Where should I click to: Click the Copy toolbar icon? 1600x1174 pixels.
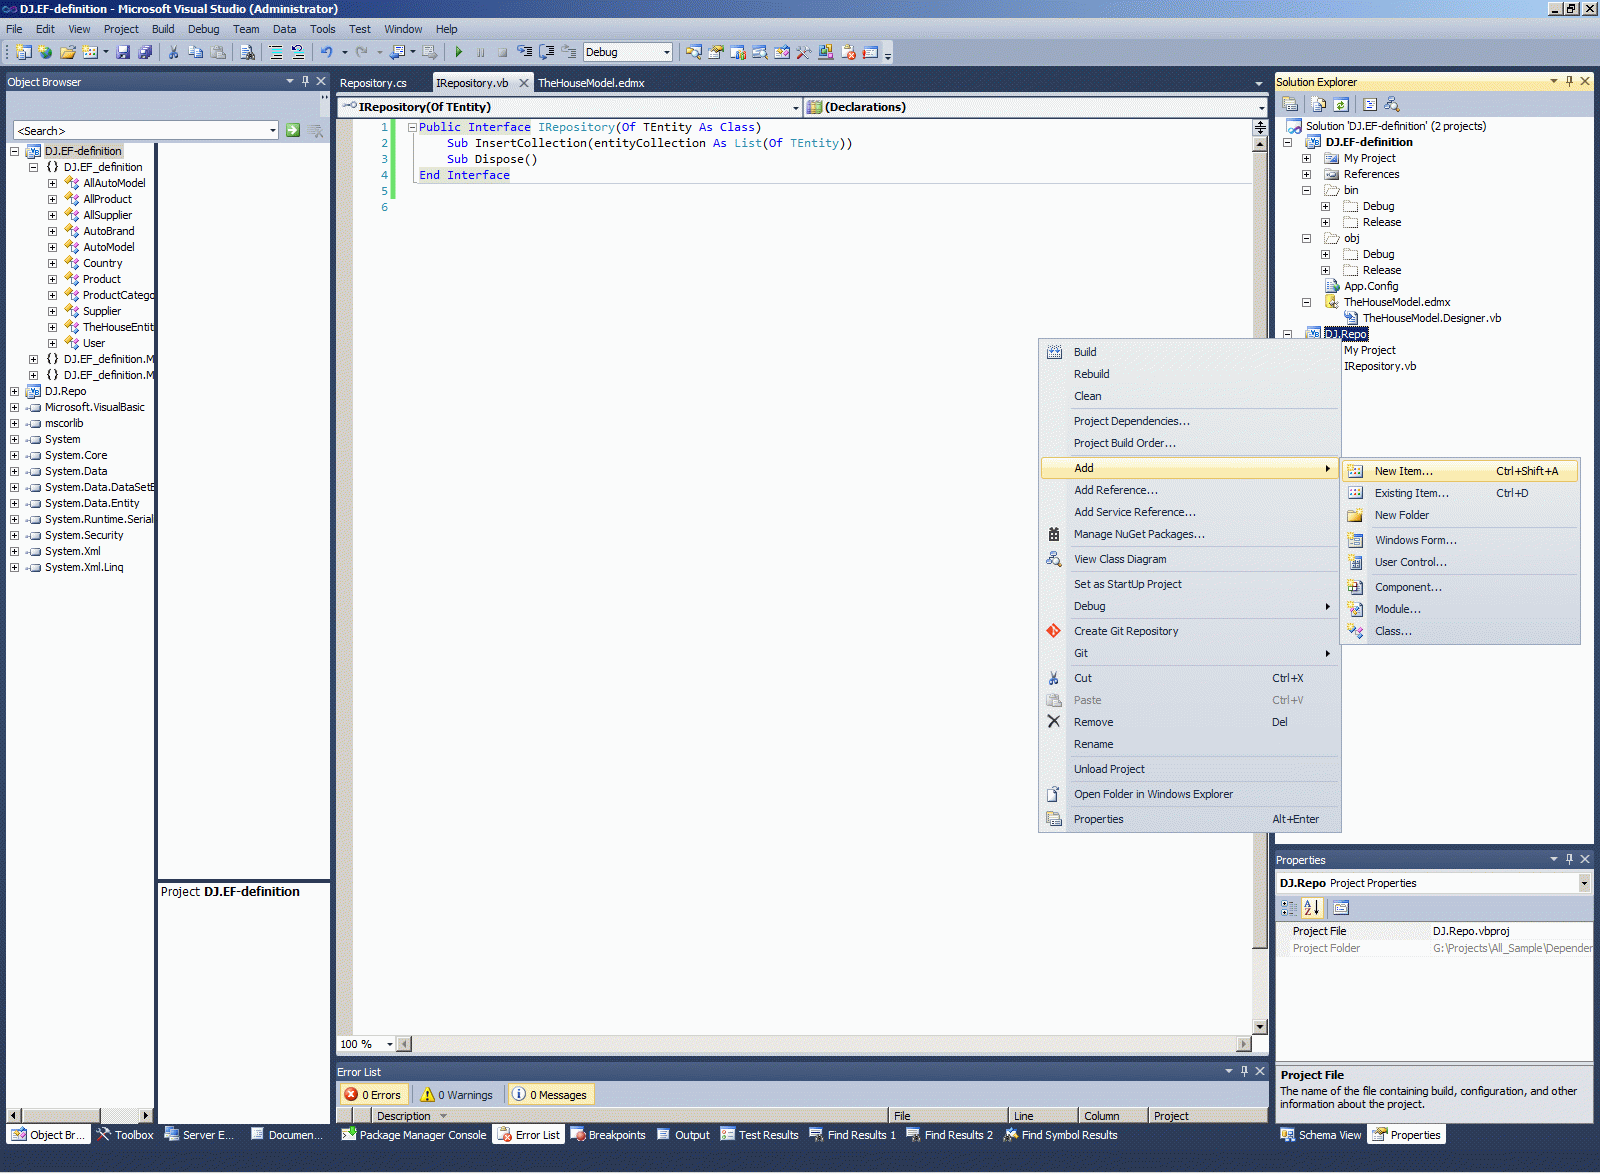tap(195, 52)
